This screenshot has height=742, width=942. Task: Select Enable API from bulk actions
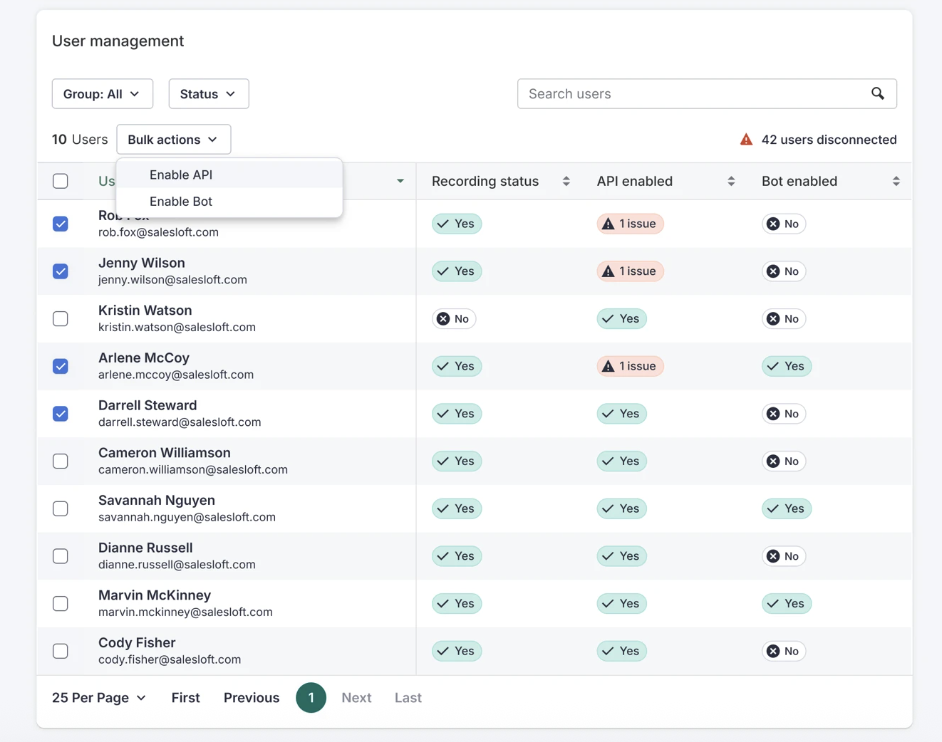point(229,175)
